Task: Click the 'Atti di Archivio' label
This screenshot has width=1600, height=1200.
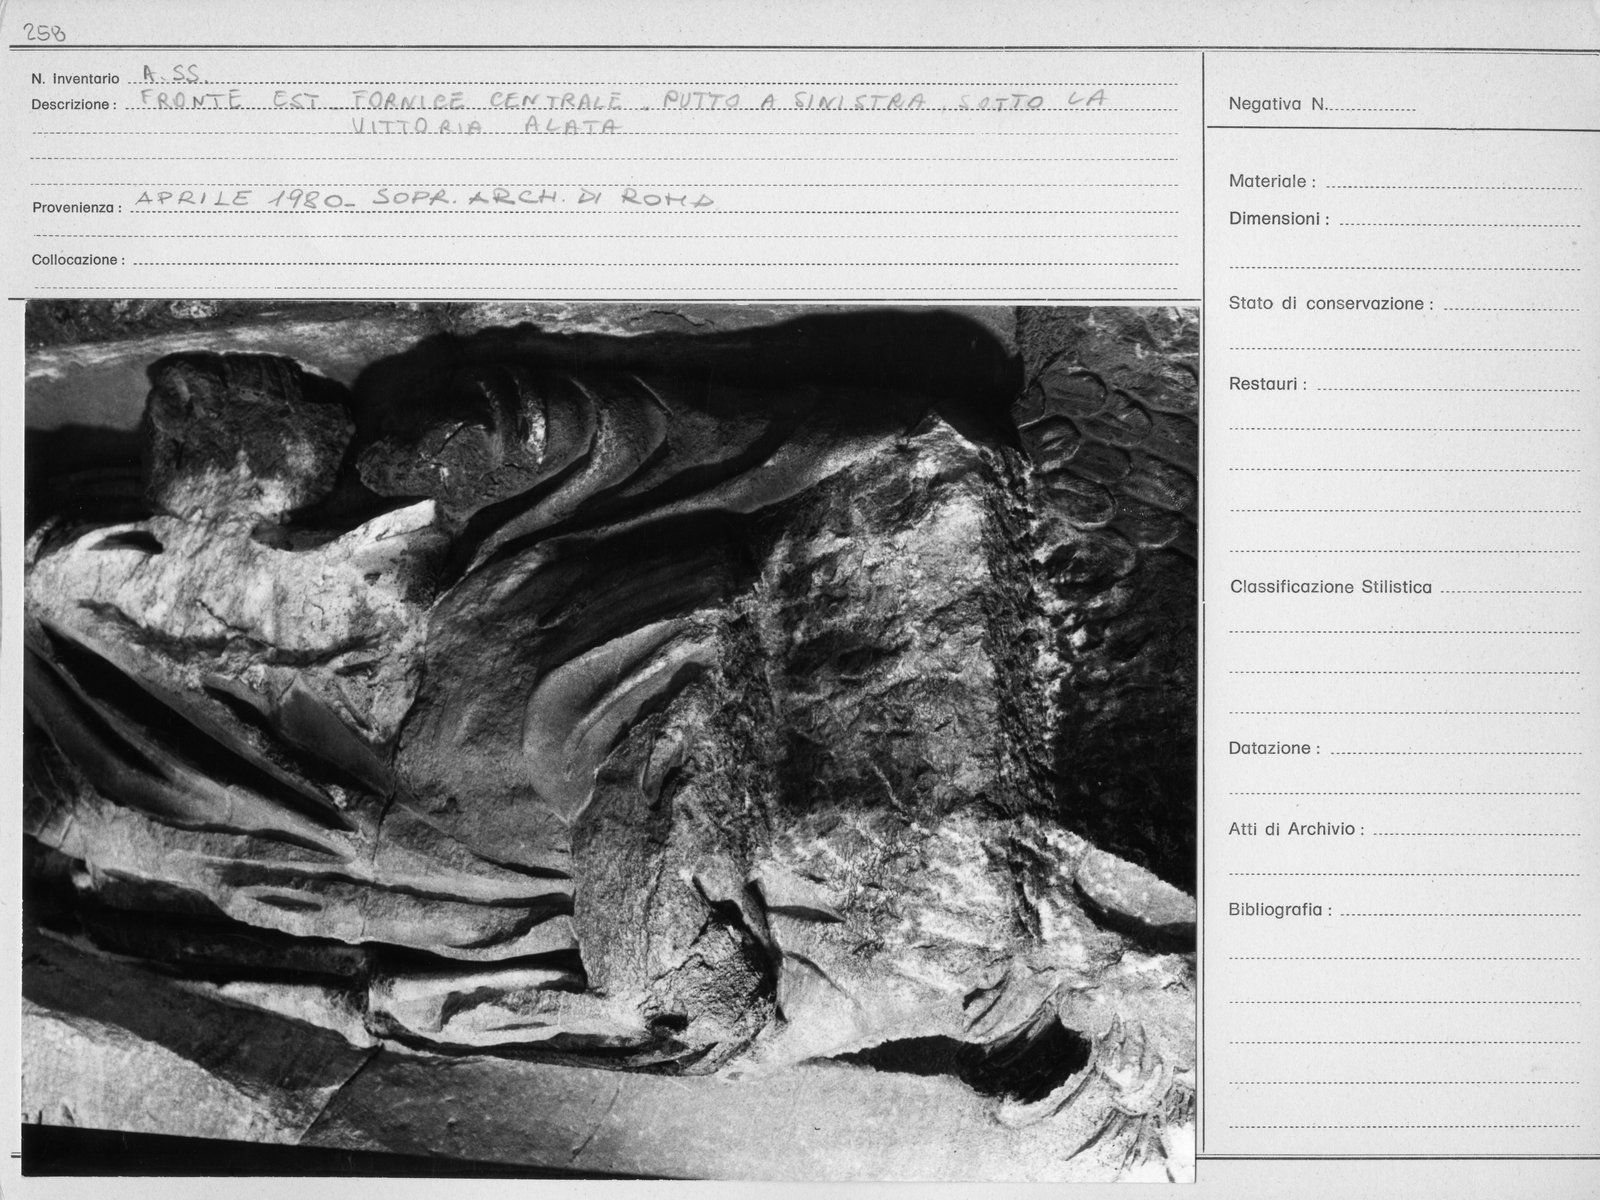Action: 1296,829
